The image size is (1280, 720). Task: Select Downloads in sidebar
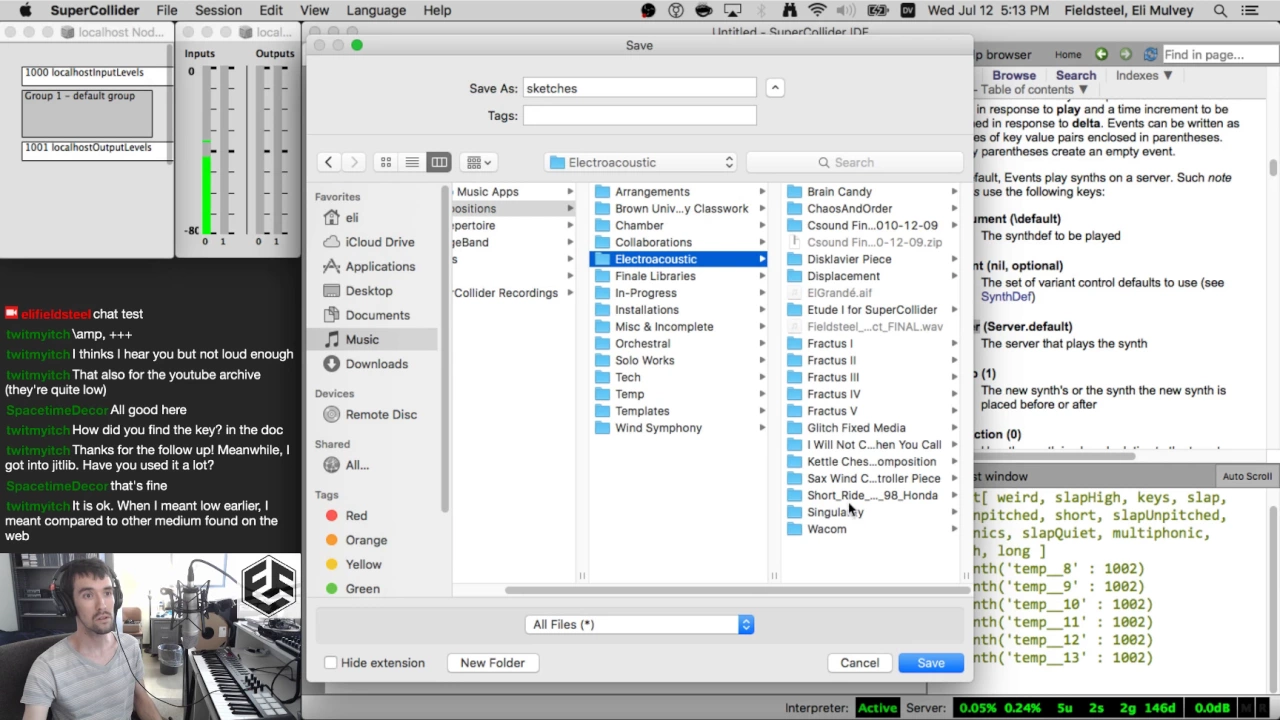point(376,364)
